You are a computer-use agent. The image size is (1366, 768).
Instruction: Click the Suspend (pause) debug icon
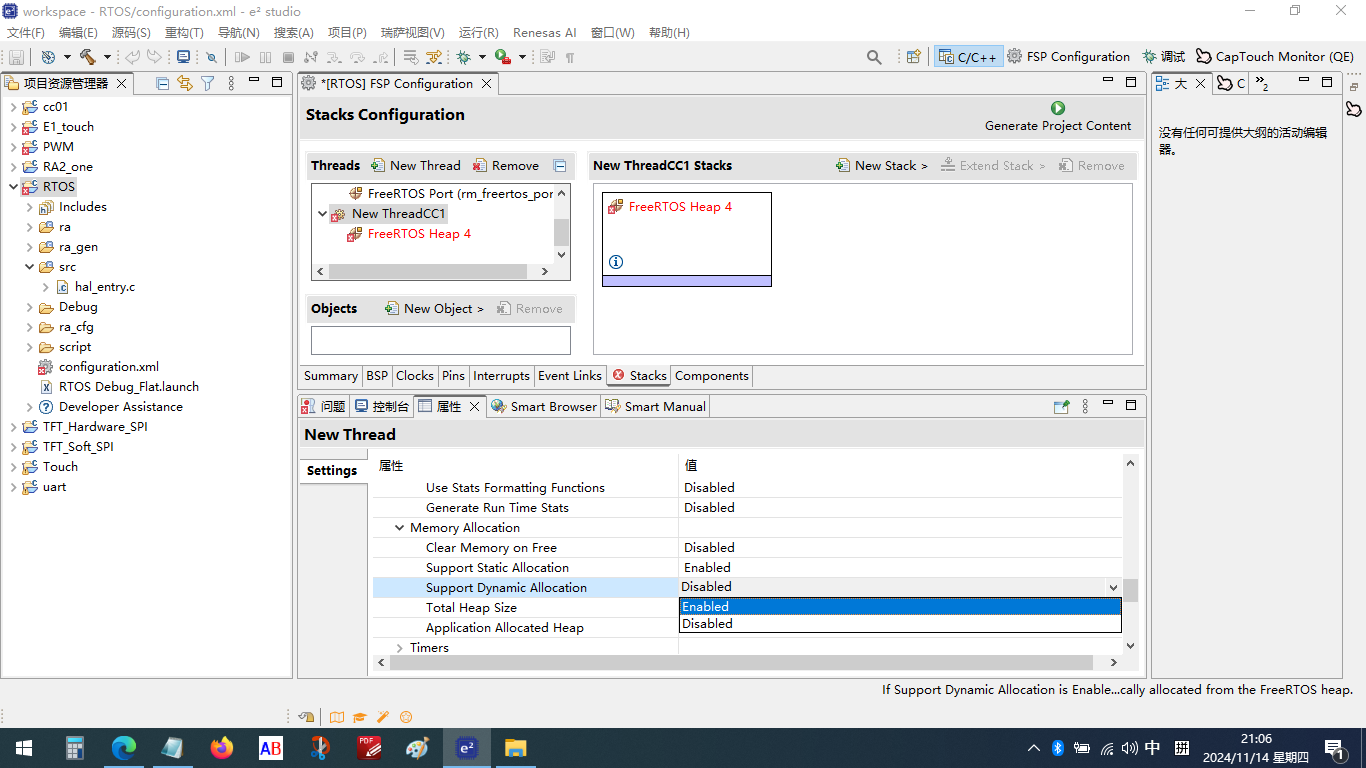pyautogui.click(x=265, y=57)
